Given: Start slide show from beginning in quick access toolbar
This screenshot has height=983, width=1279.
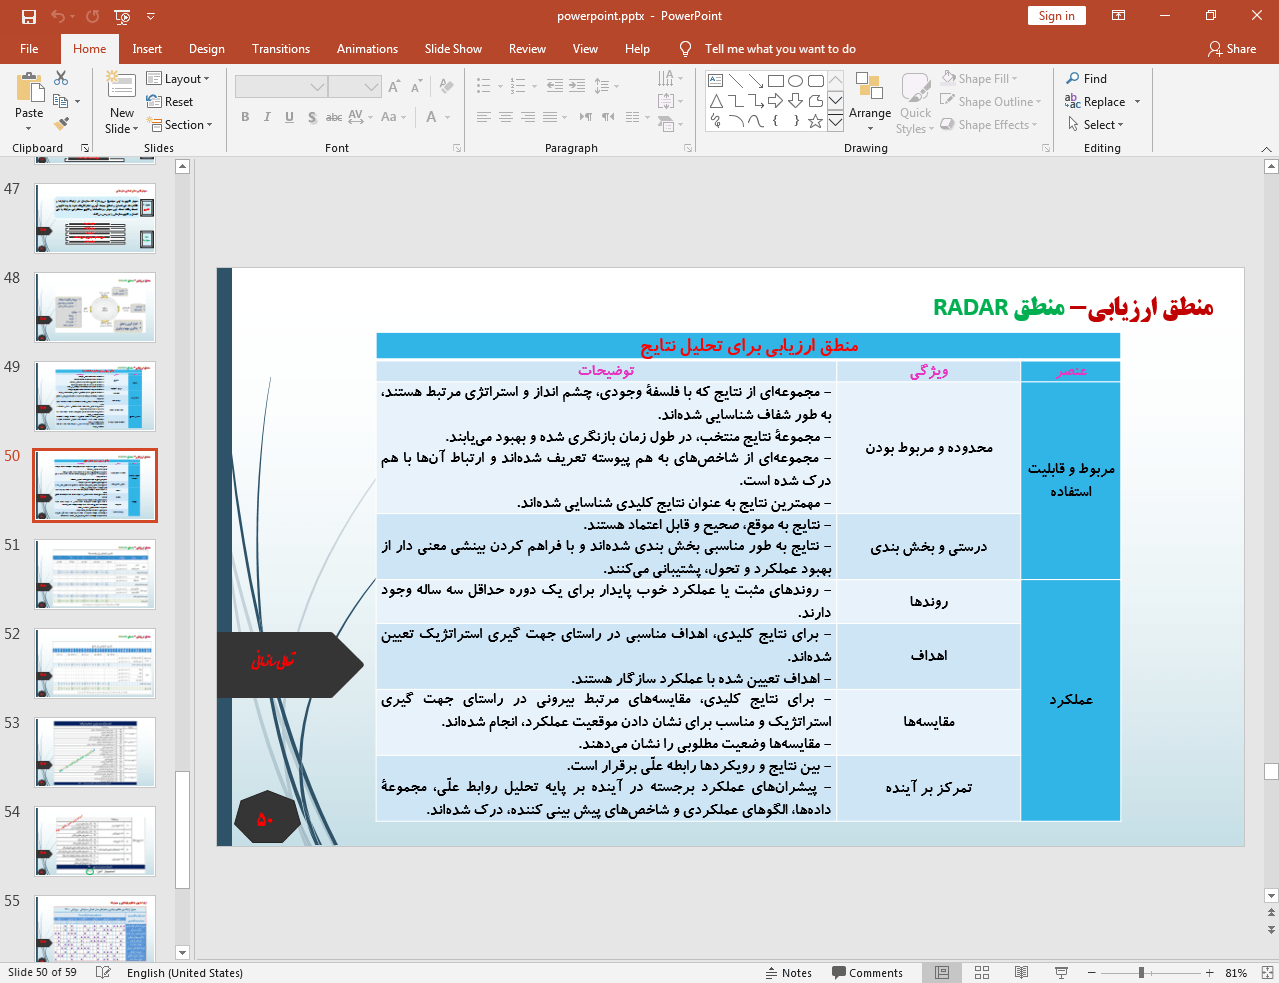Looking at the screenshot, I should (x=123, y=16).
